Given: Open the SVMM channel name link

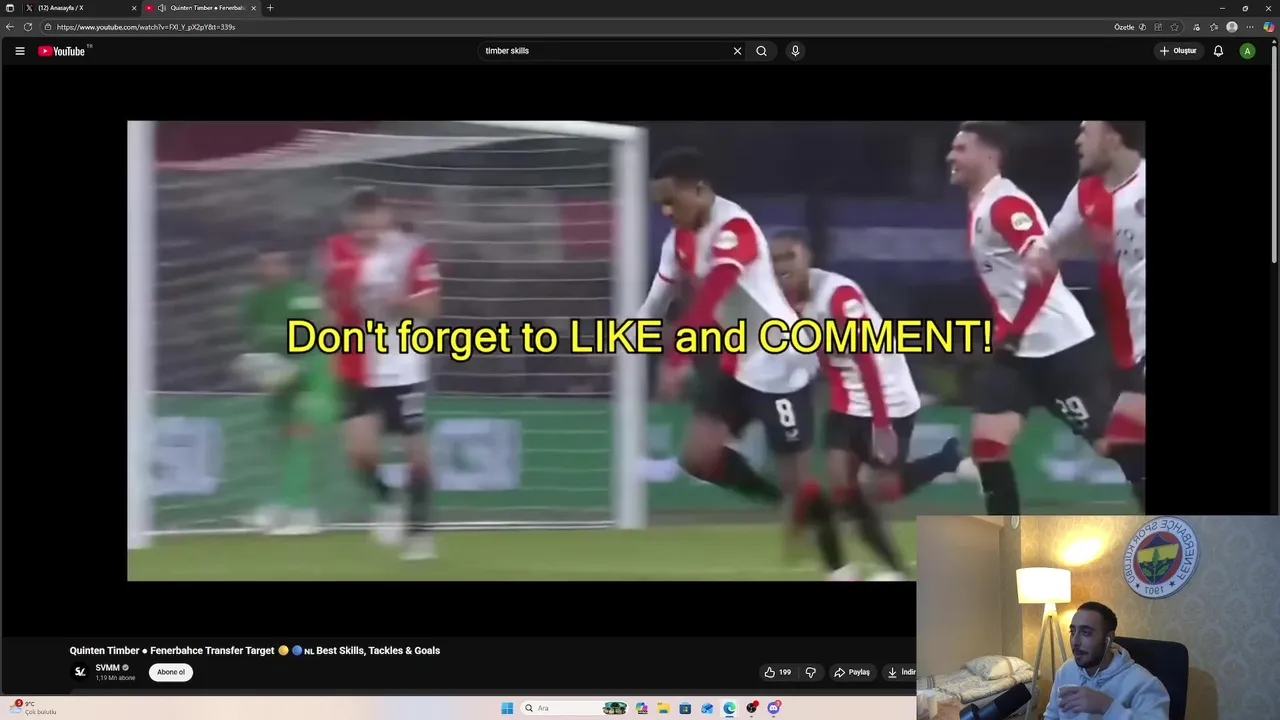Looking at the screenshot, I should pos(107,668).
